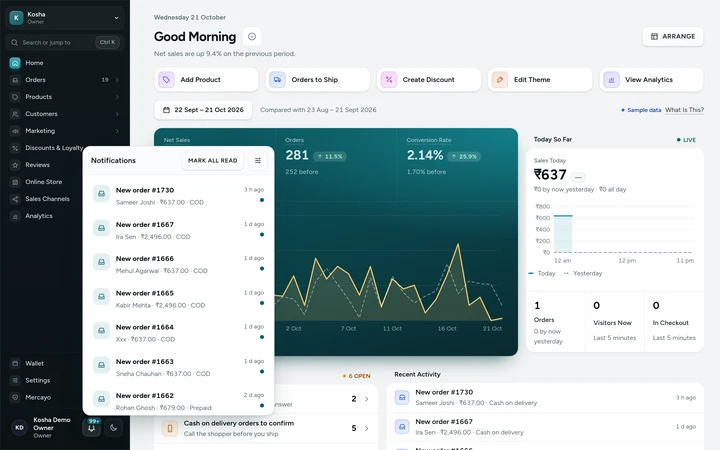Open the notifications bell icon
Image resolution: width=720 pixels, height=450 pixels.
91,428
